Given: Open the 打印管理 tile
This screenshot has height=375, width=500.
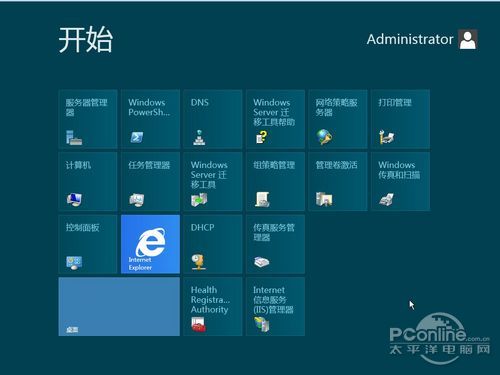Looking at the screenshot, I should [x=400, y=119].
